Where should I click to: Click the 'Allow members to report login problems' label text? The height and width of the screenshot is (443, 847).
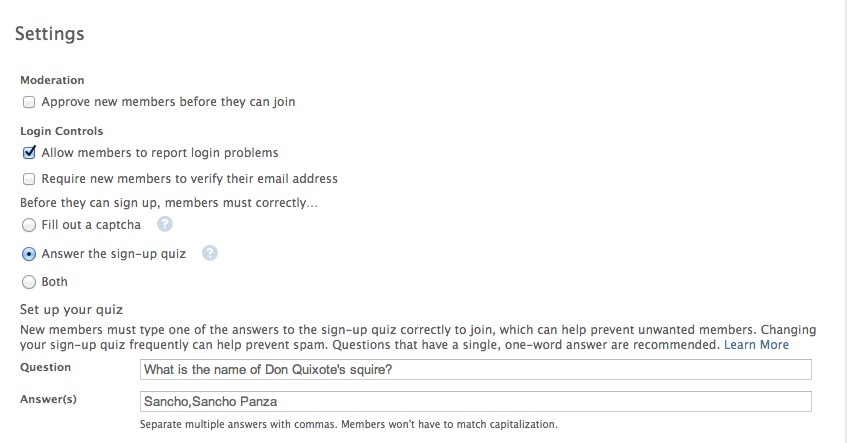[160, 153]
